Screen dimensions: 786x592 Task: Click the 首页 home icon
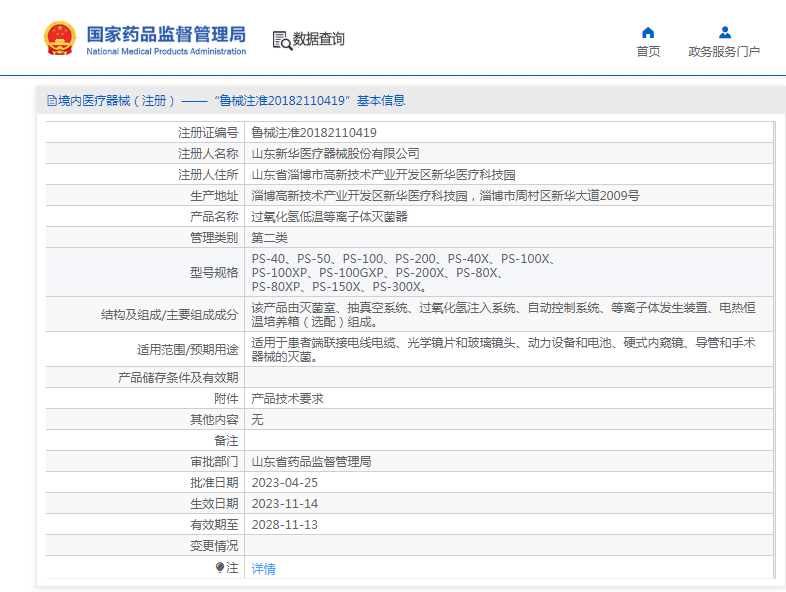pos(648,33)
